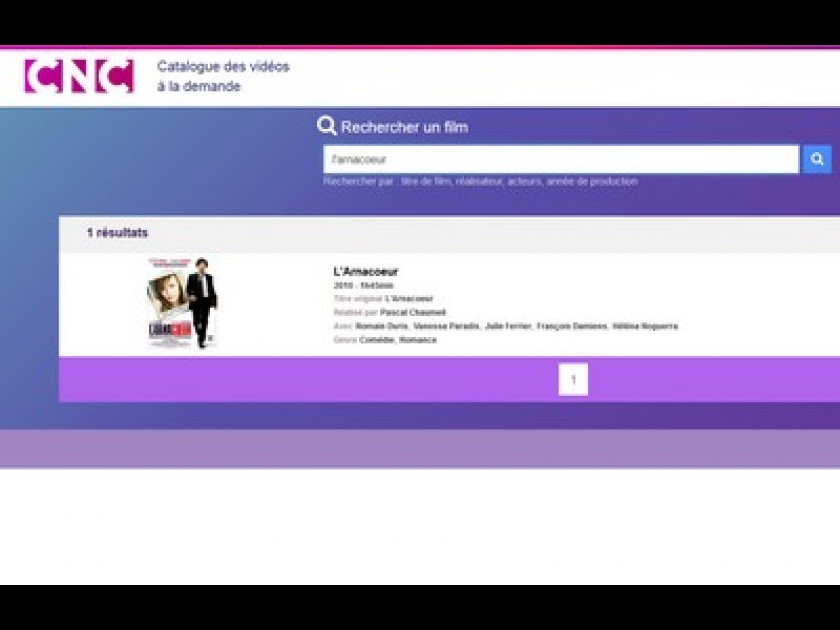Go to results page 1

pos(573,380)
